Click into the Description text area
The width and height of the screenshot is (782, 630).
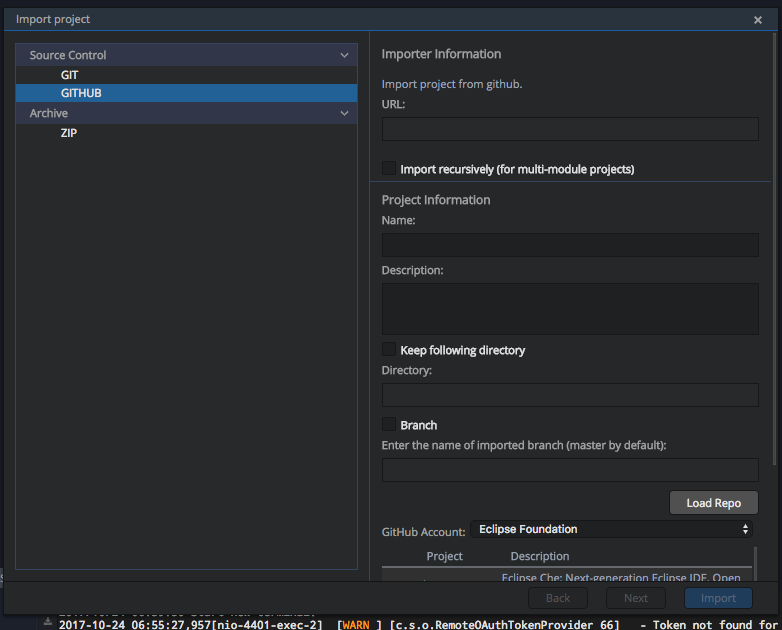pos(570,309)
